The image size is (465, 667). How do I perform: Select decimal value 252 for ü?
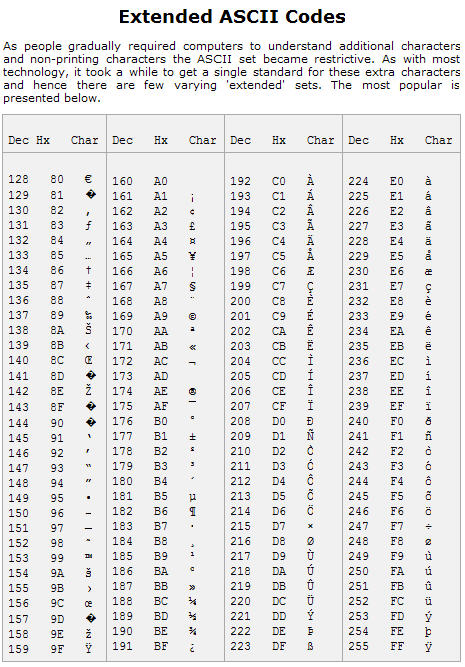pyautogui.click(x=358, y=601)
